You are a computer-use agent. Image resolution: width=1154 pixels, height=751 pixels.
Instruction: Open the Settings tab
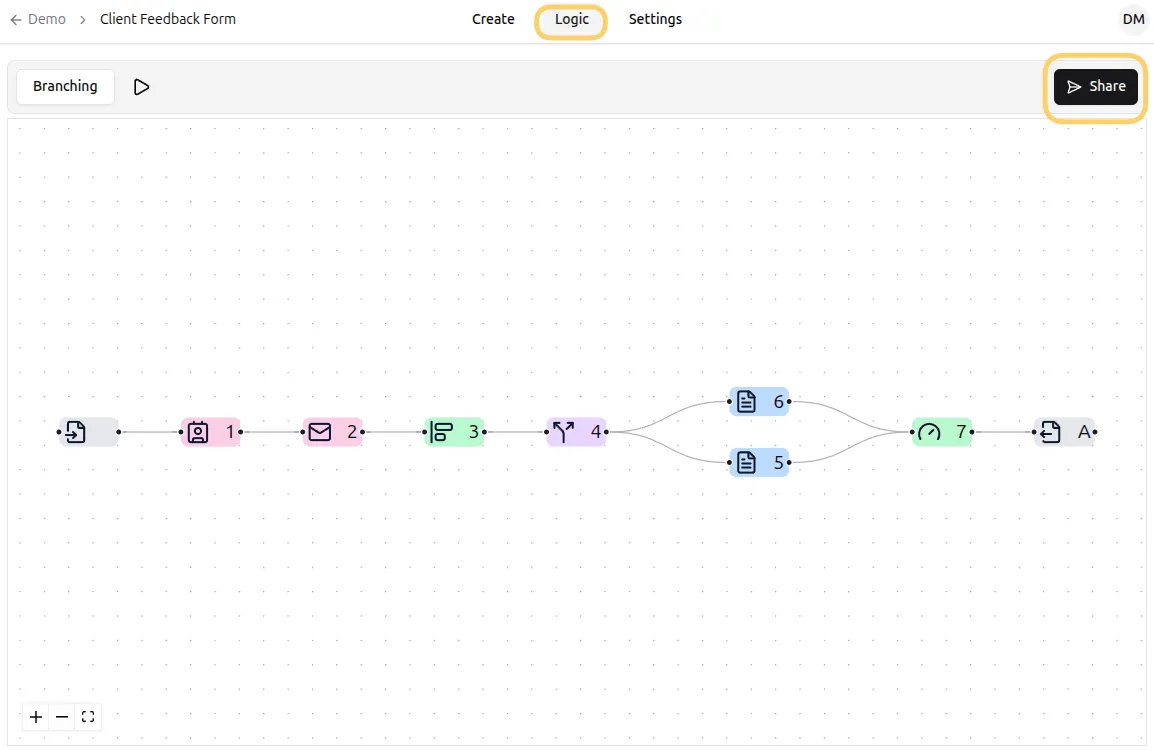655,19
